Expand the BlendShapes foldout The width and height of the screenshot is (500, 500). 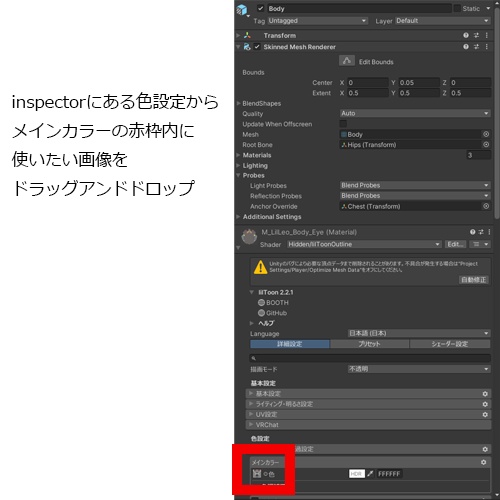click(x=238, y=103)
